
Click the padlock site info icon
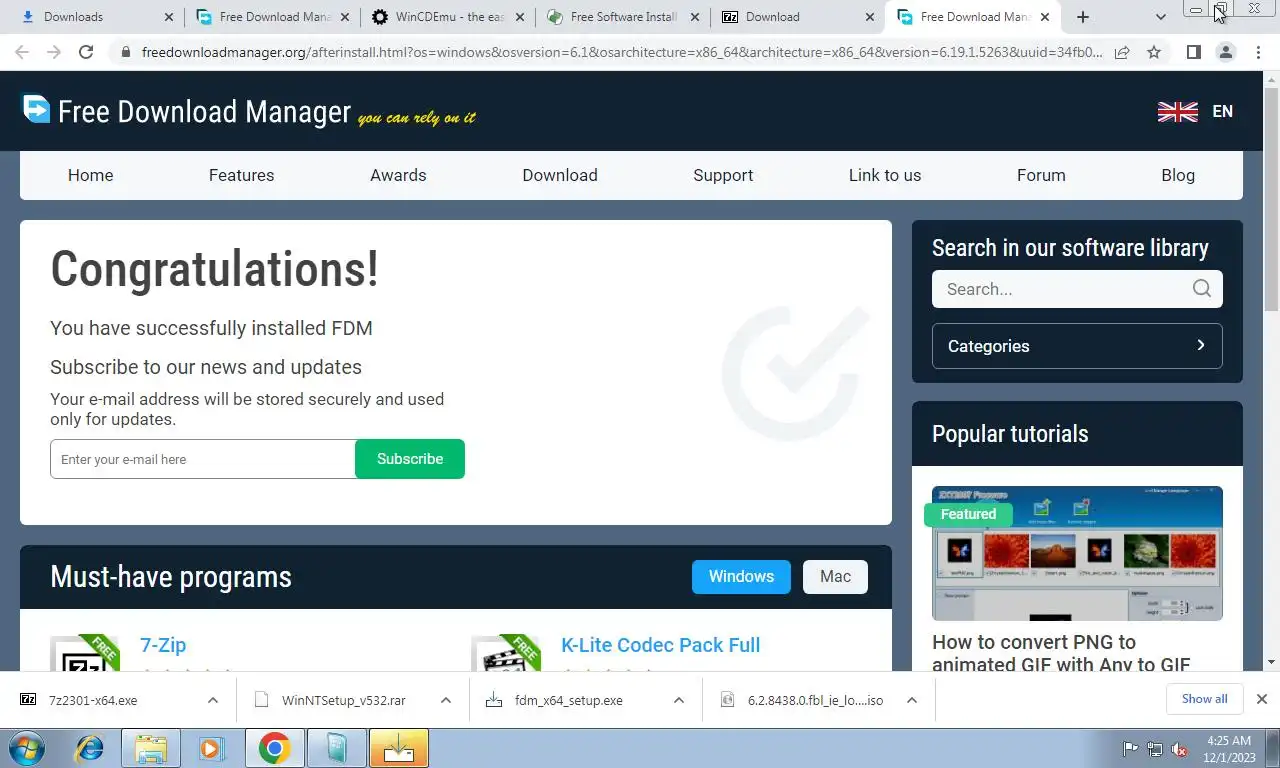click(126, 52)
